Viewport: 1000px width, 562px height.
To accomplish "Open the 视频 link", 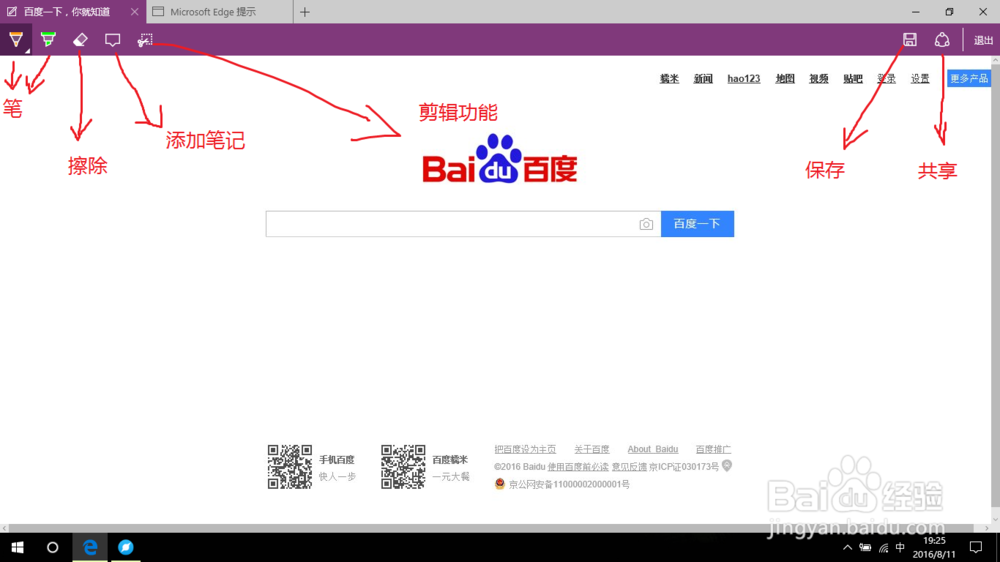I will 819,78.
